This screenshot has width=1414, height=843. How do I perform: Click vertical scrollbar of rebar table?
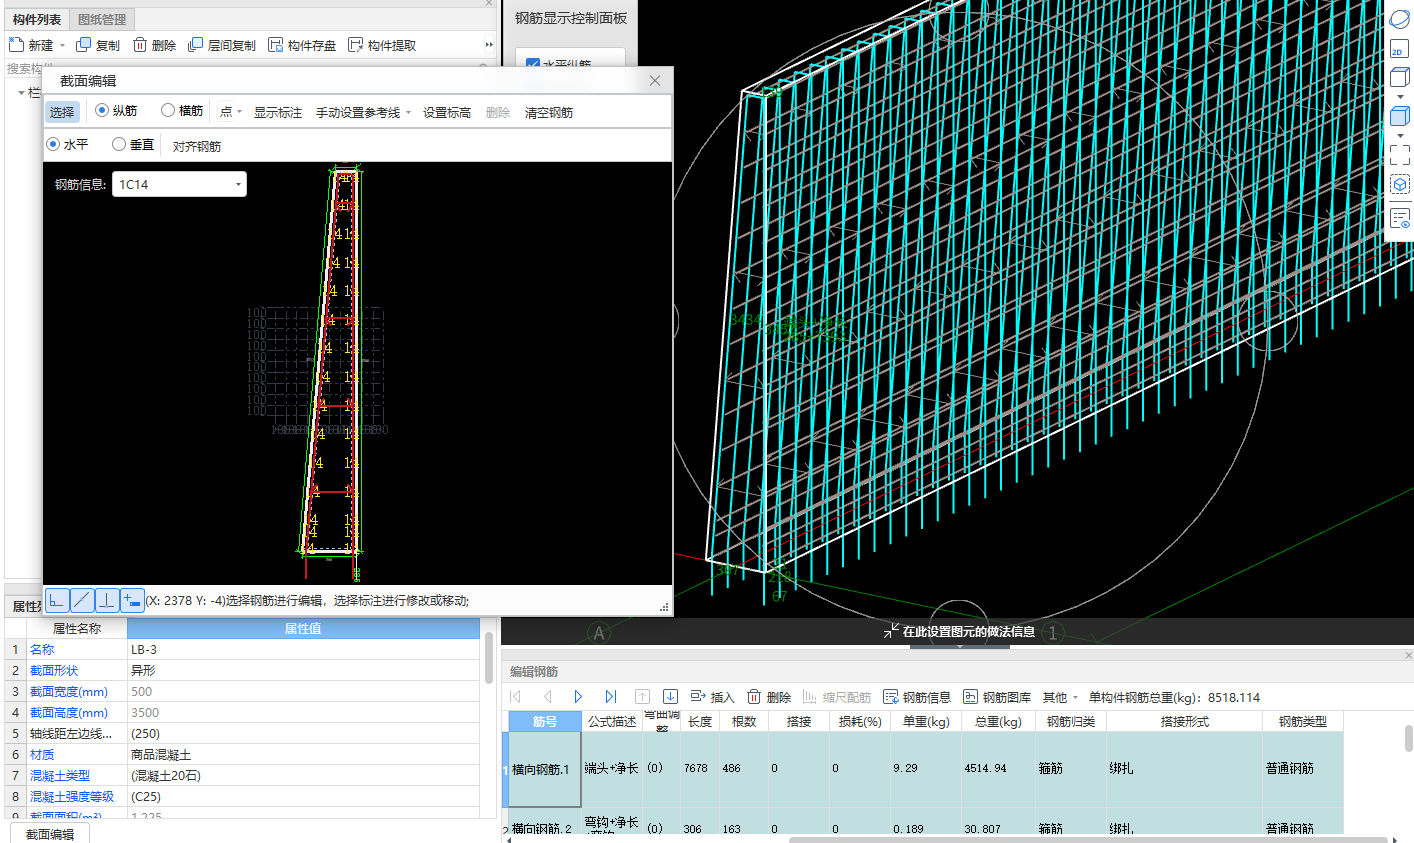coord(1408,738)
